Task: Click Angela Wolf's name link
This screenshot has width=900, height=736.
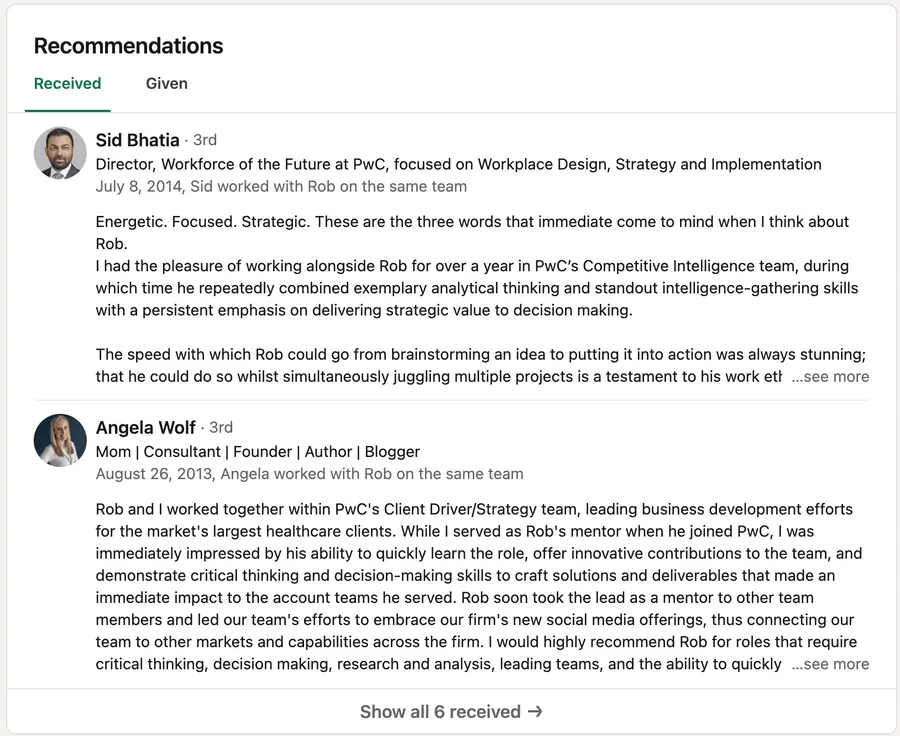Action: tap(146, 427)
